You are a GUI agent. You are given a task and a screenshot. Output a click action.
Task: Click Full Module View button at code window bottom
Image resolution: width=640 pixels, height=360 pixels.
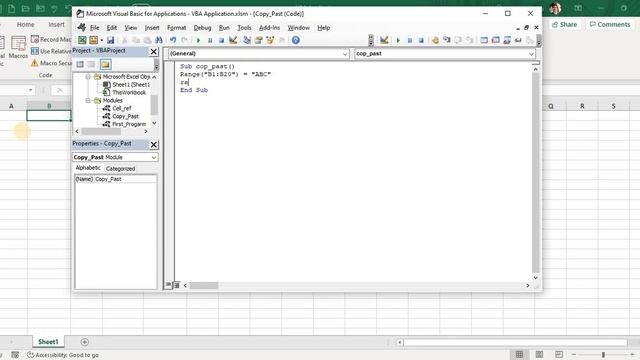[x=176, y=285]
